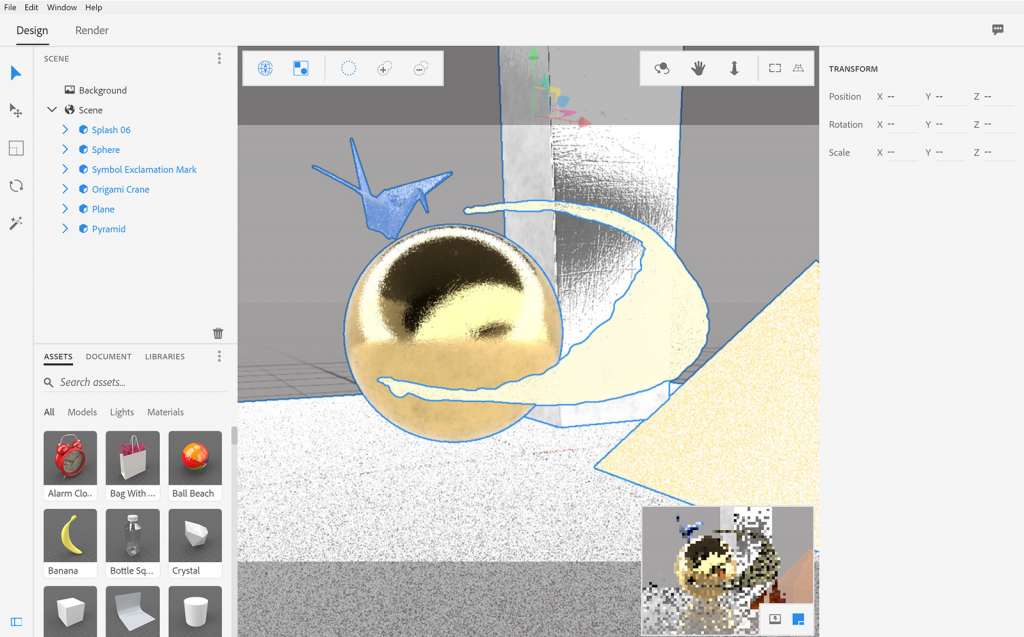Click the Frame Selection icon in camera toolbar
The height and width of the screenshot is (637, 1024).
775,68
